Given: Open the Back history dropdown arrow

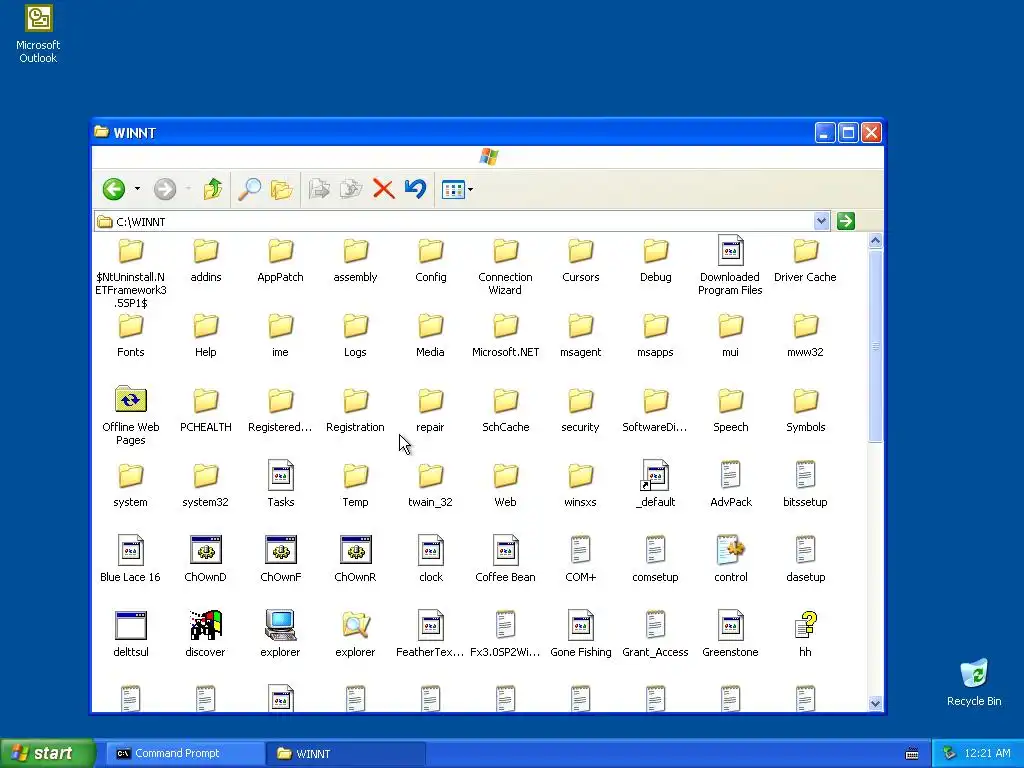Looking at the screenshot, I should coord(137,189).
